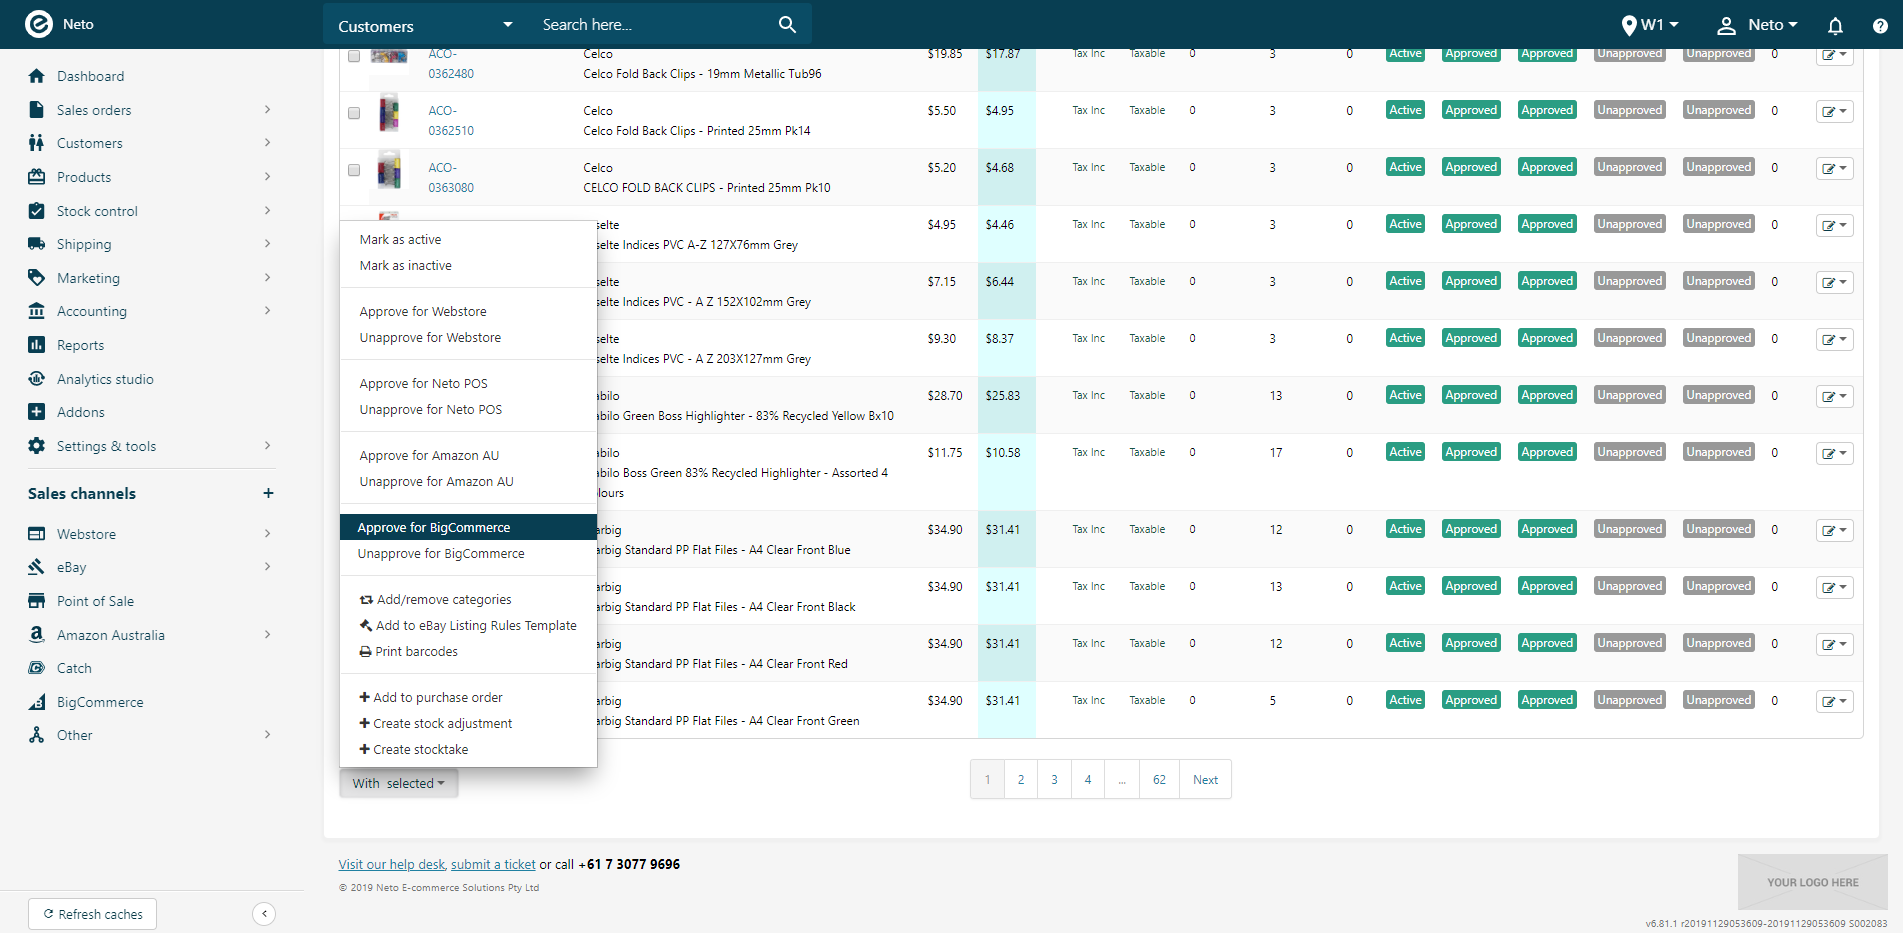1903x933 pixels.
Task: Go to the Next results page
Action: tap(1205, 779)
